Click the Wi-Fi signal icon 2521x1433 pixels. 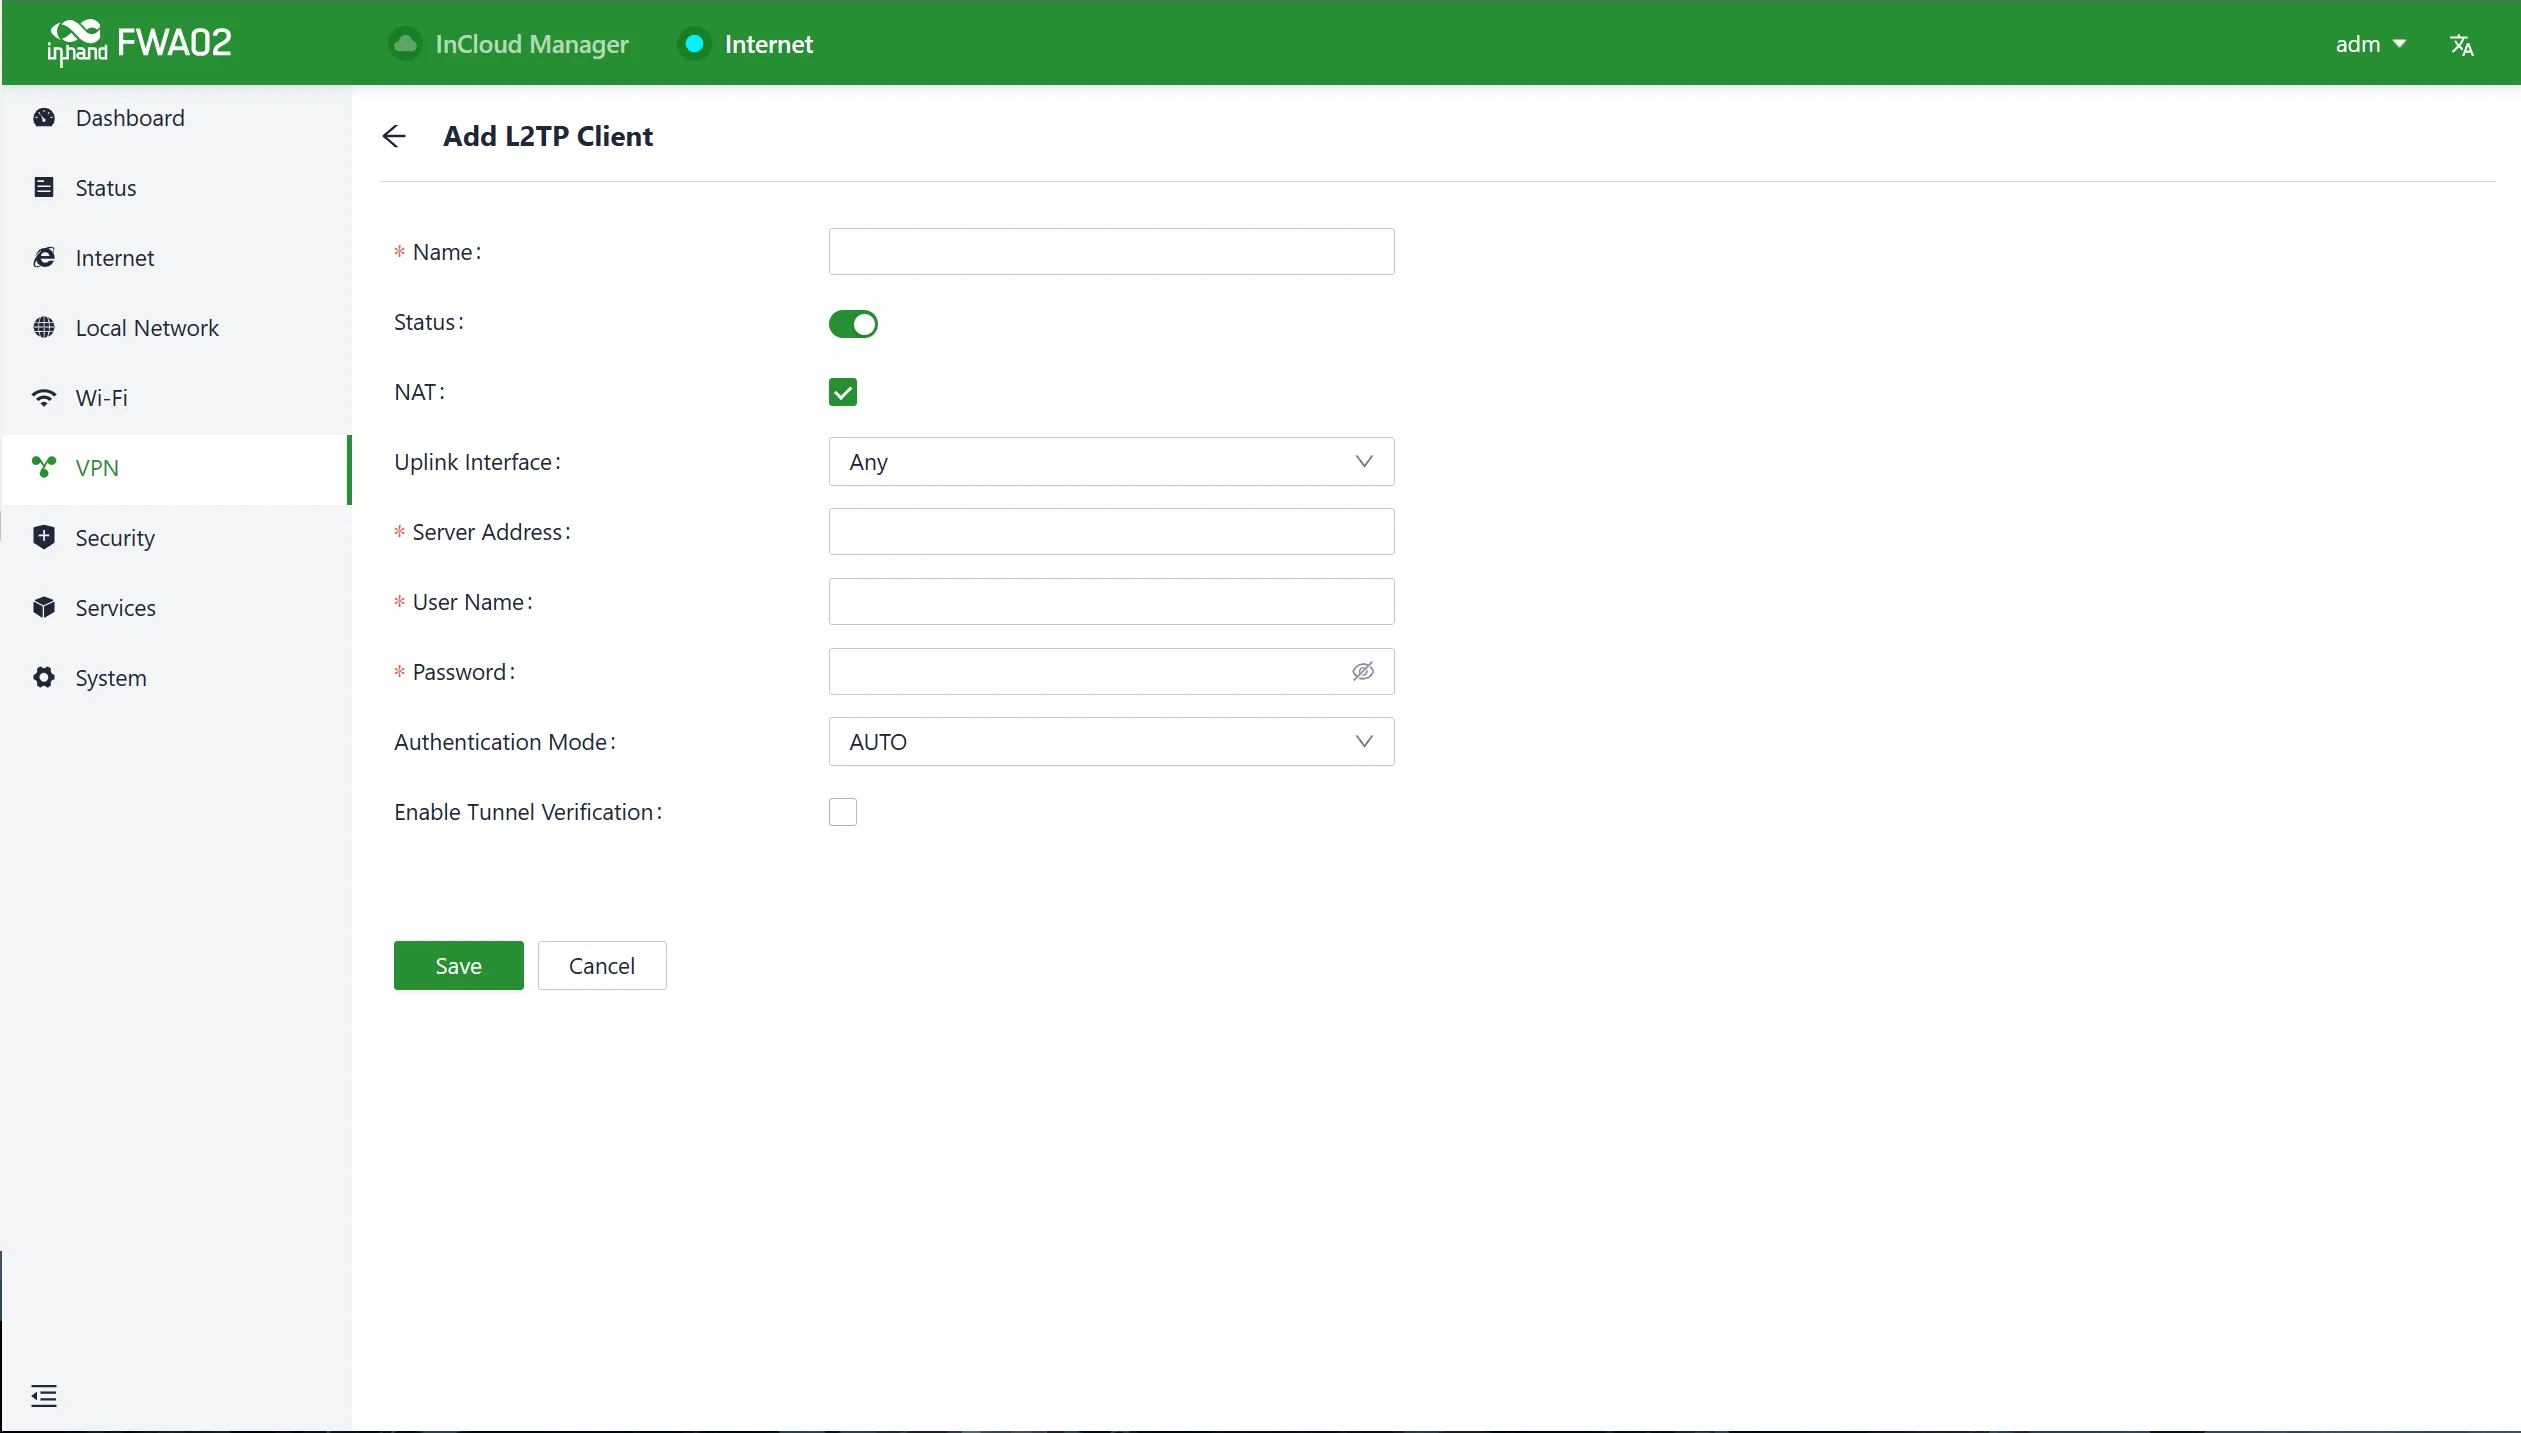click(x=44, y=398)
